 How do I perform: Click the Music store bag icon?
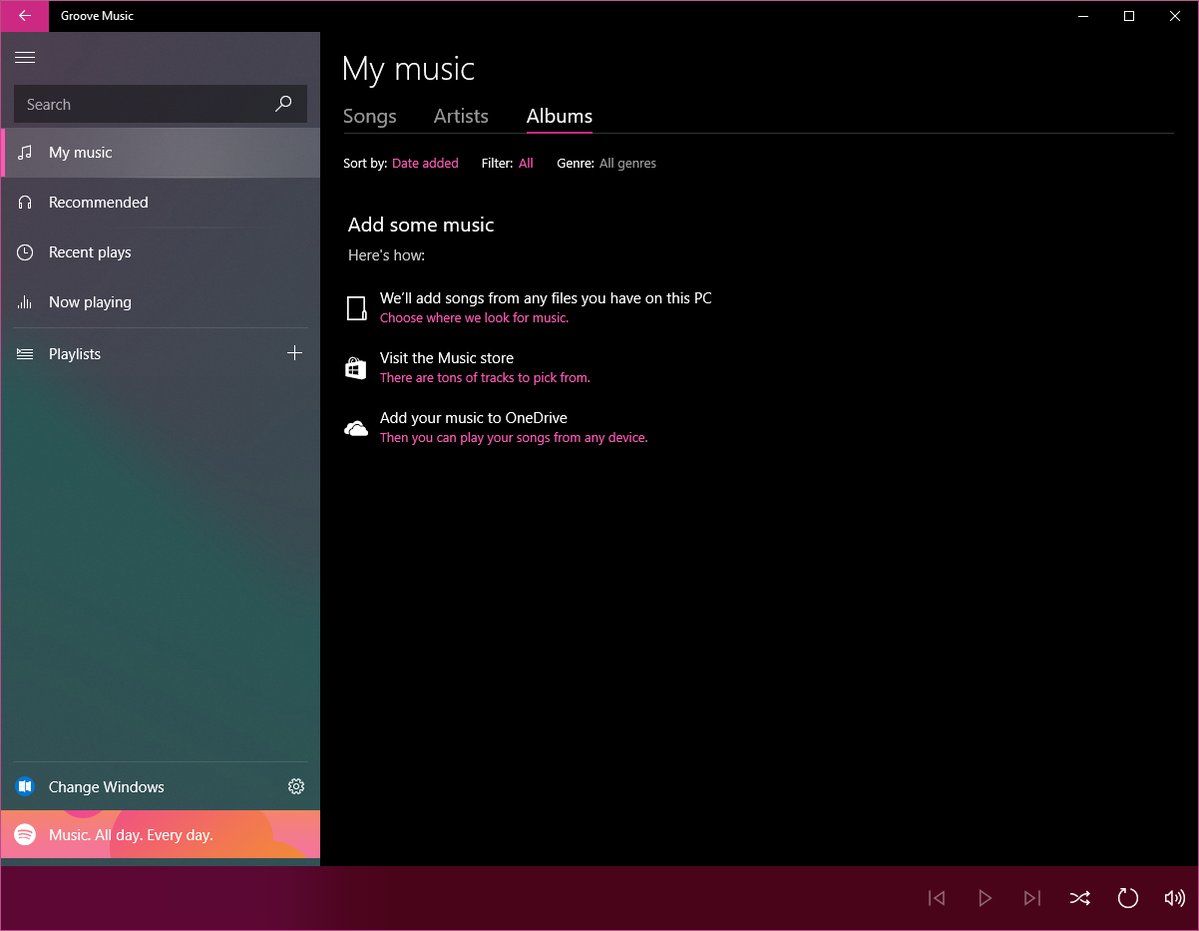[356, 368]
